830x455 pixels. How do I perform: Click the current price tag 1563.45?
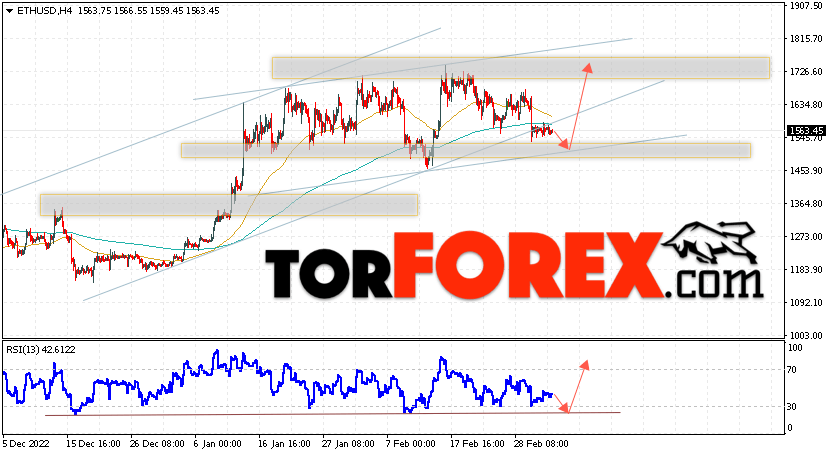[x=806, y=131]
